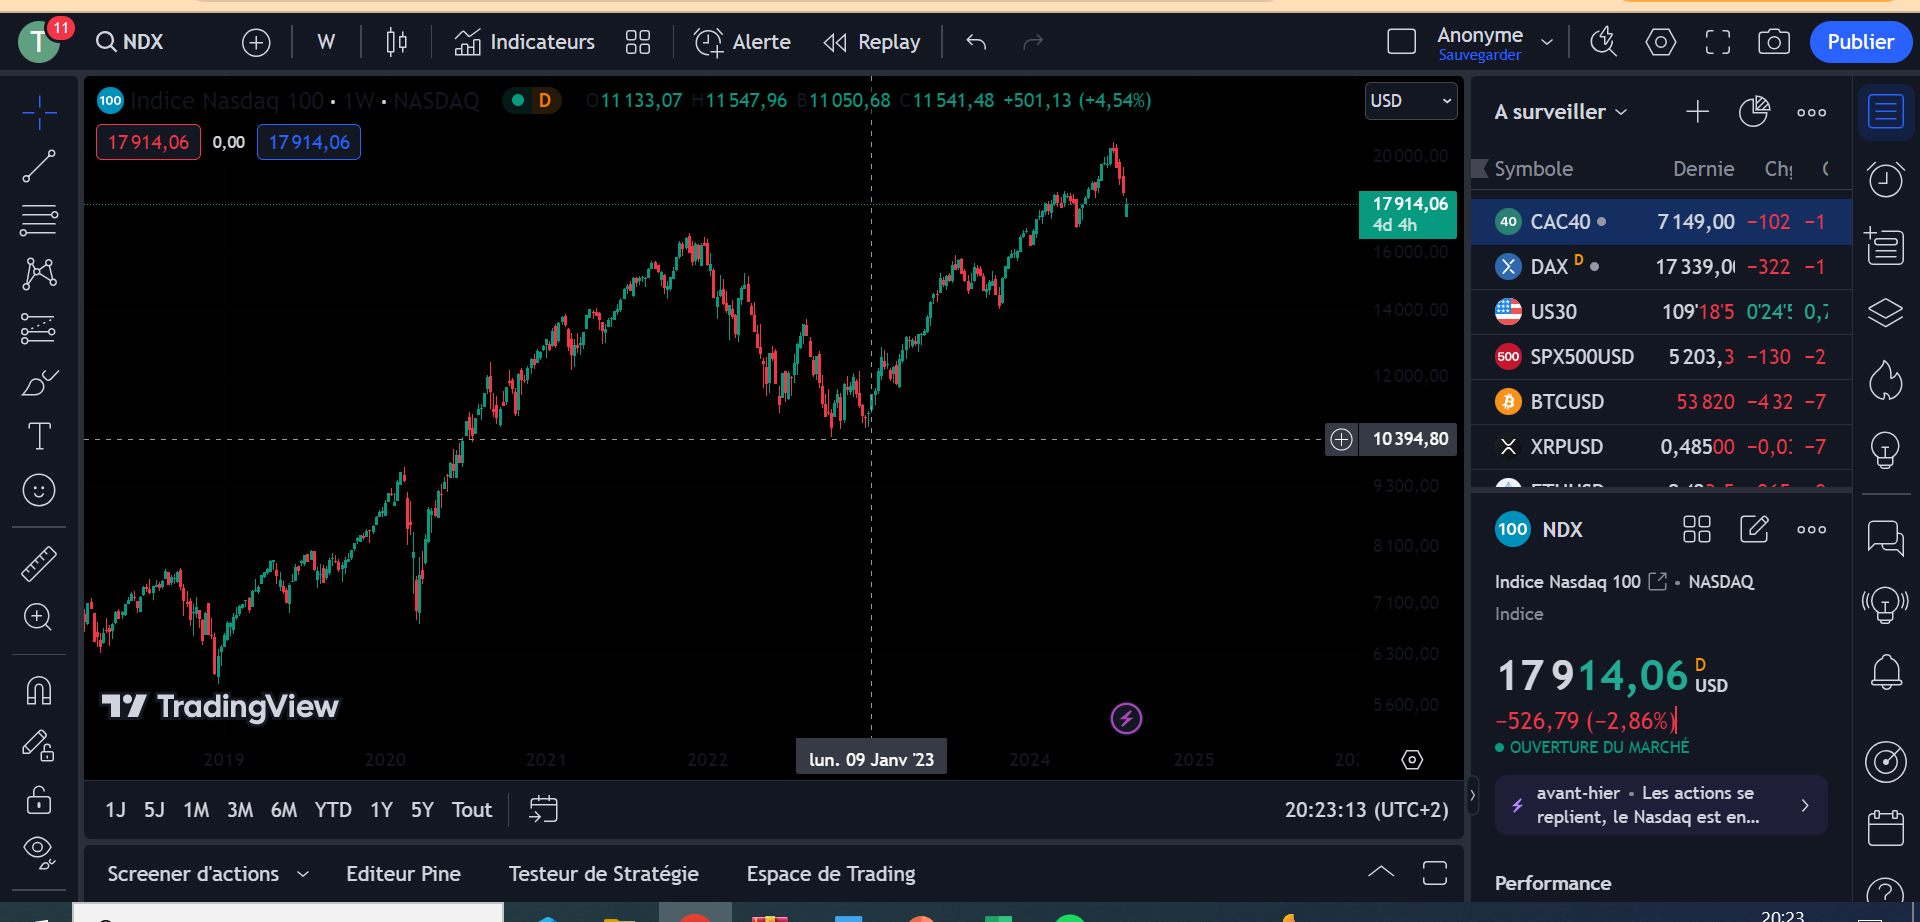The height and width of the screenshot is (922, 1920).
Task: Select the text annotation tool
Action: tap(39, 436)
